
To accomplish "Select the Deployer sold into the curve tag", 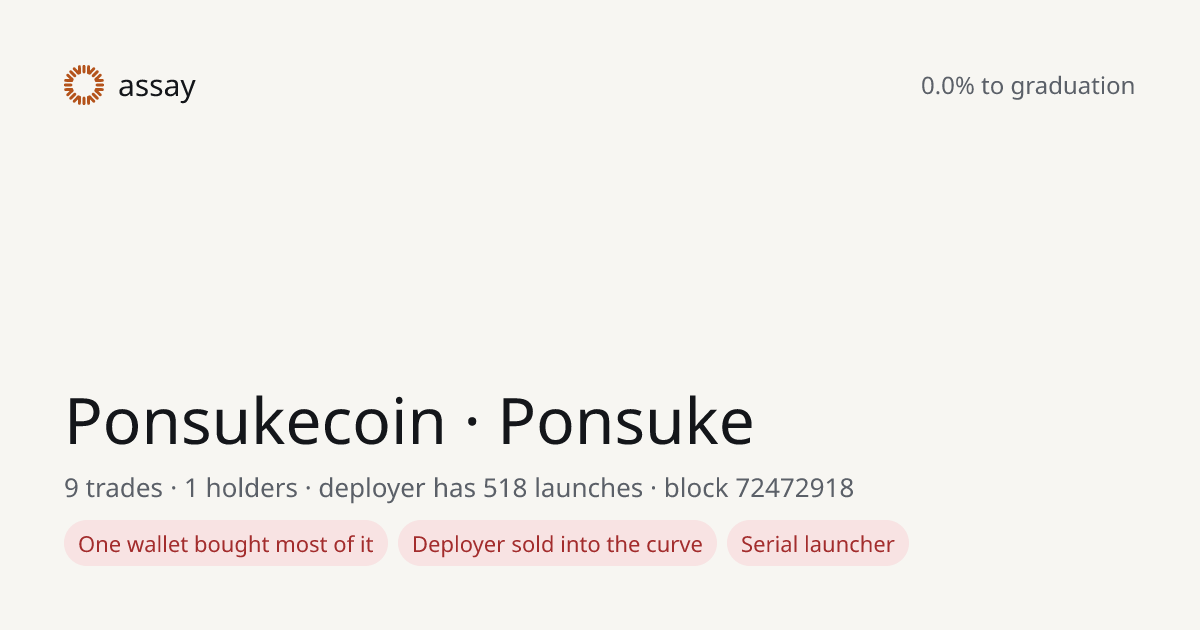I will point(557,544).
